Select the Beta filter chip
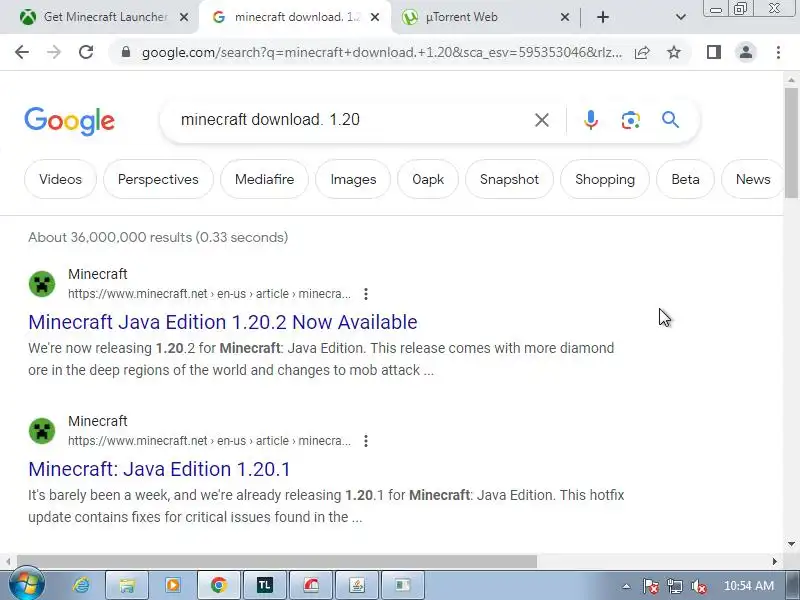Image resolution: width=800 pixels, height=600 pixels. (x=685, y=179)
